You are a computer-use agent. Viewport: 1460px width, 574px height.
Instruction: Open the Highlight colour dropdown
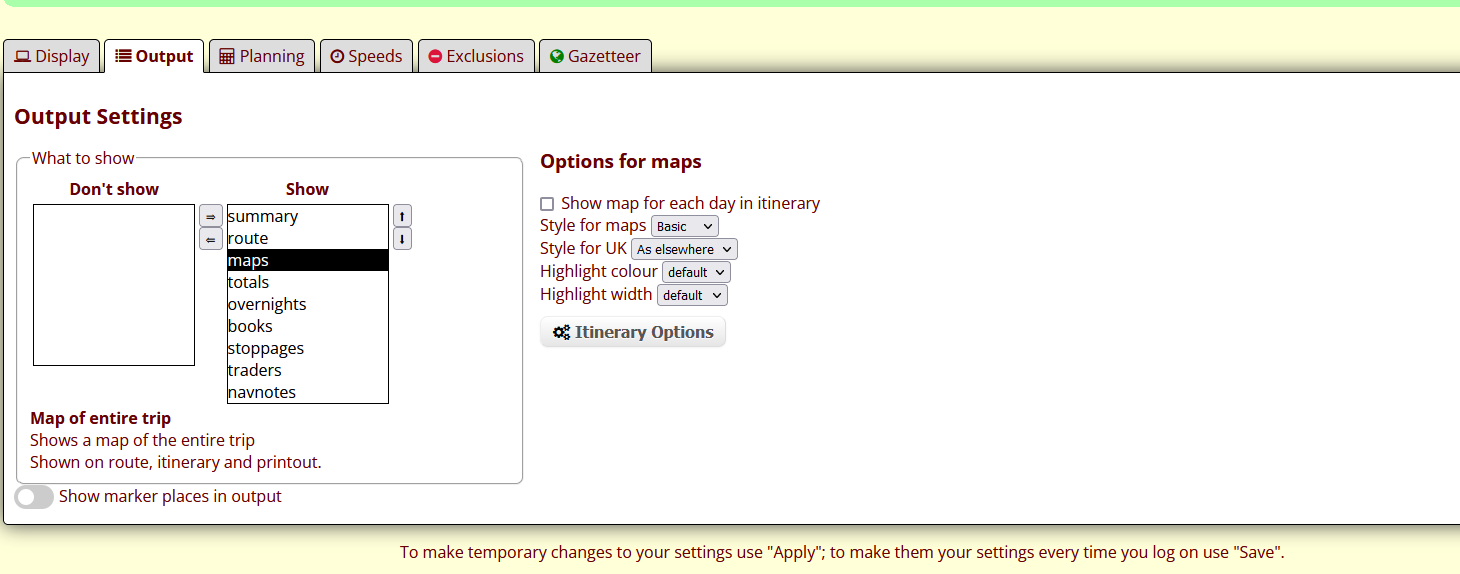click(x=696, y=272)
